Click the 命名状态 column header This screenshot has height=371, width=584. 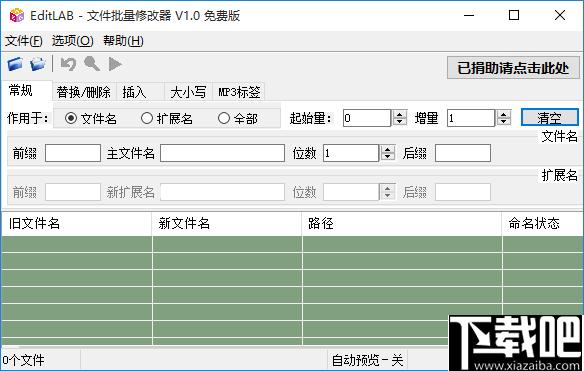click(543, 223)
